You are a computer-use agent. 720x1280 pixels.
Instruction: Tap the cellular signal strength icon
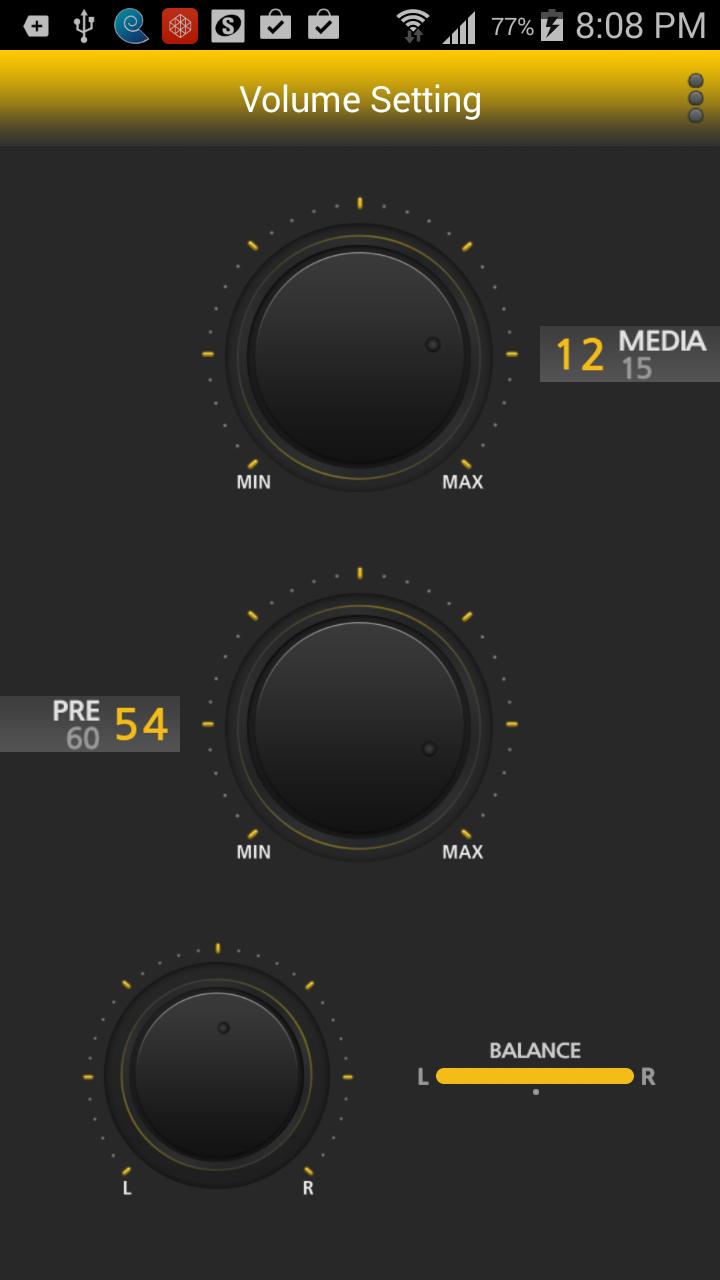coord(459,27)
